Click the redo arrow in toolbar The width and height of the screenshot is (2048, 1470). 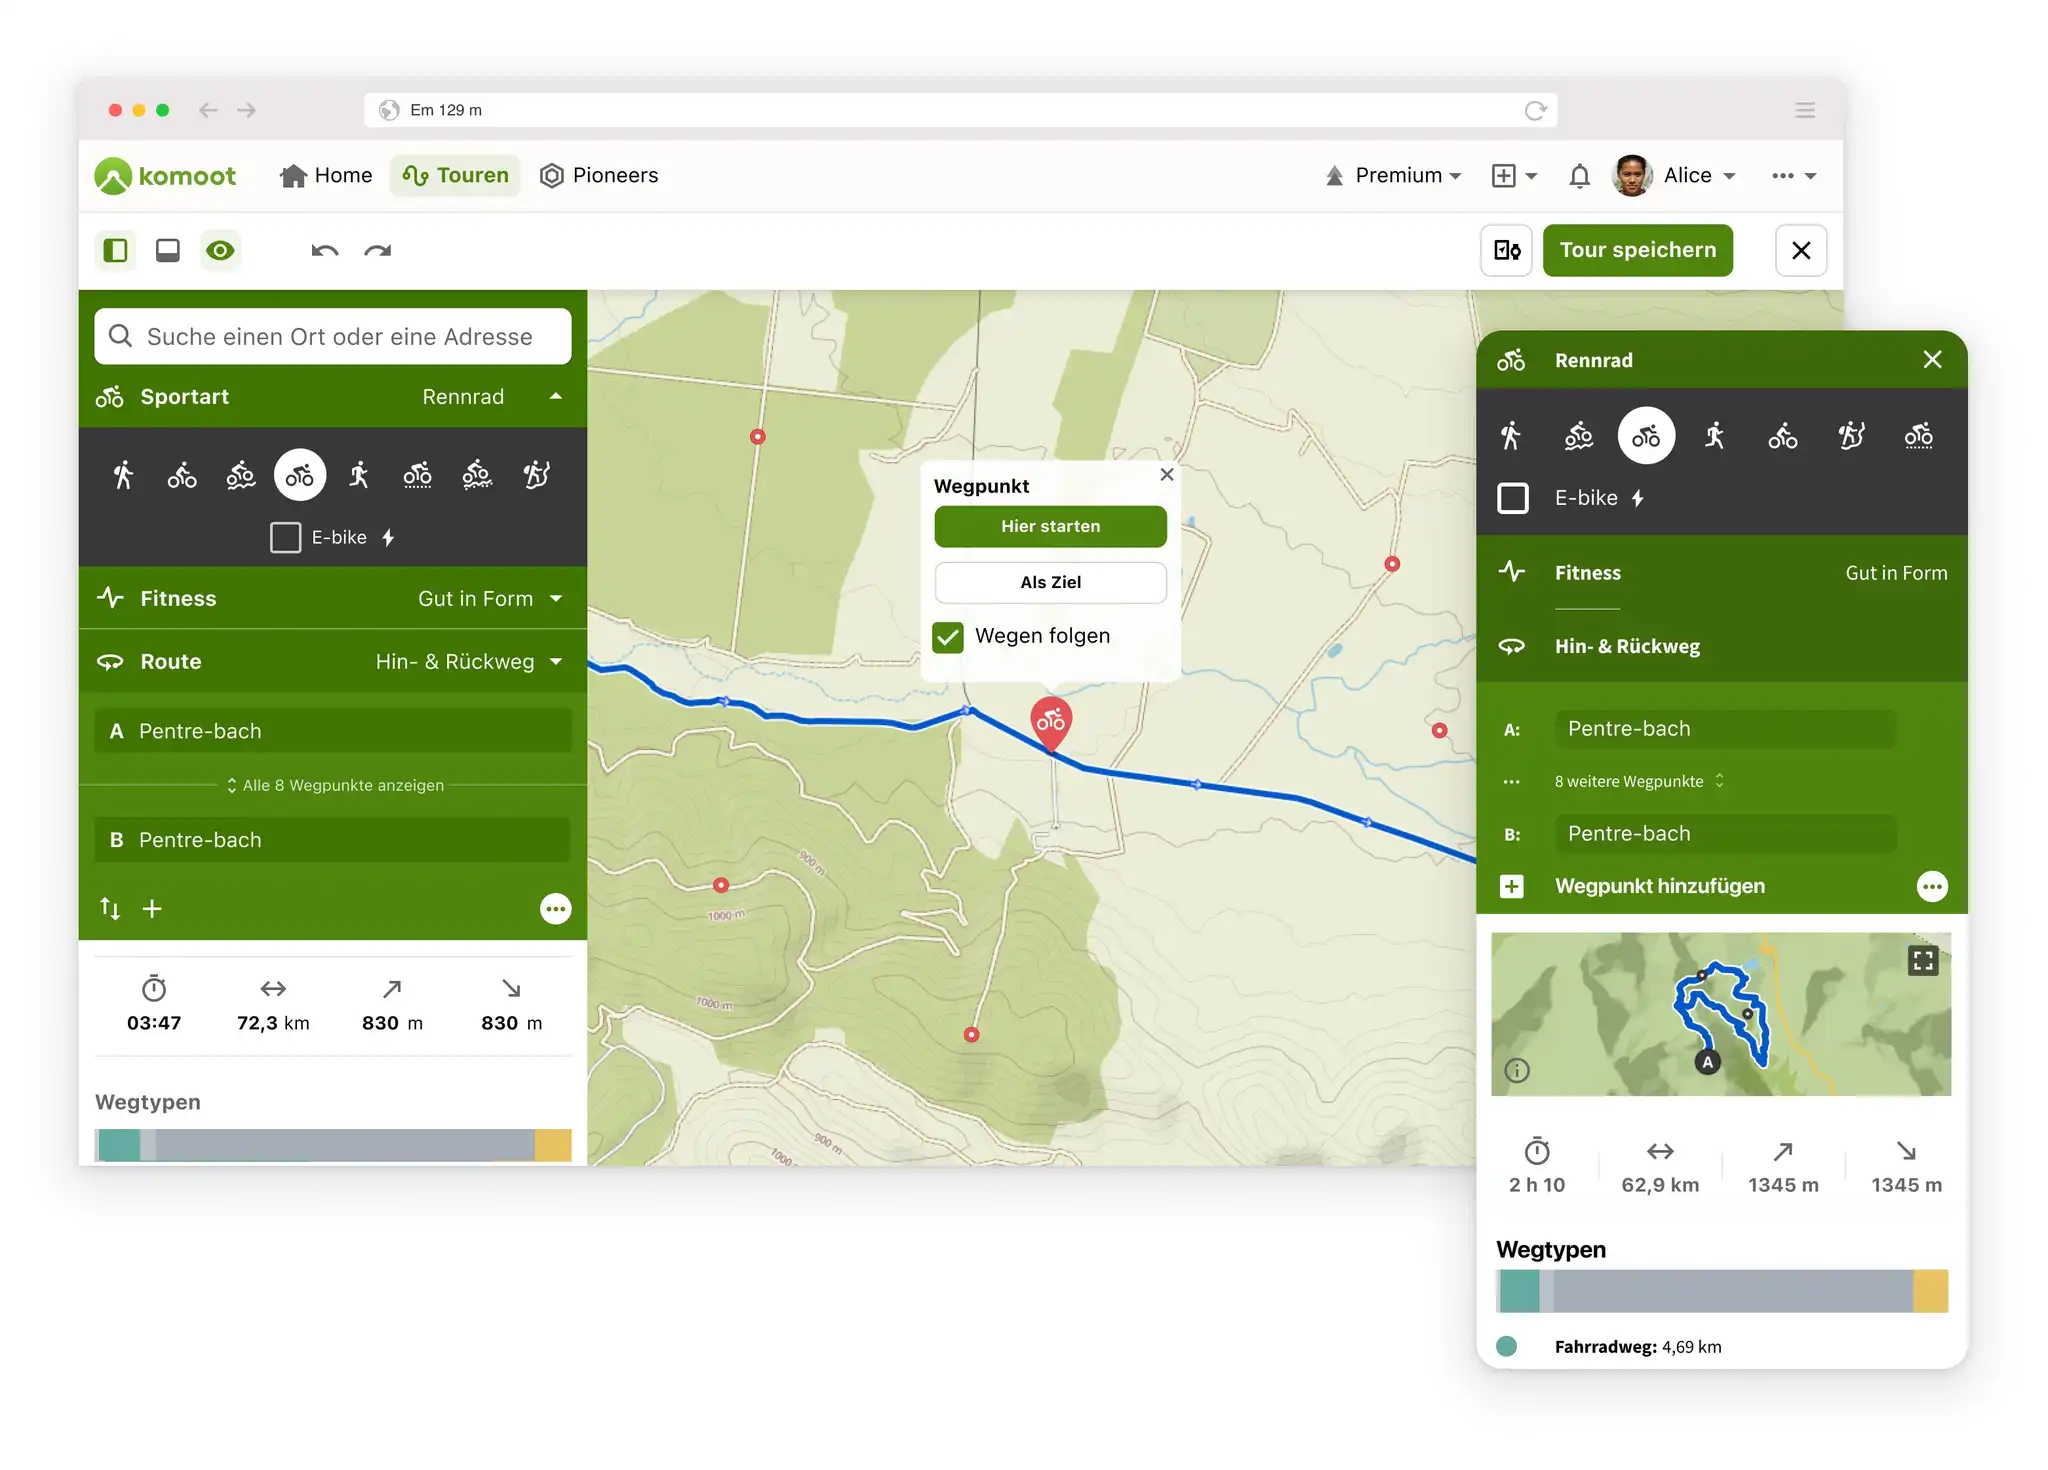pos(378,250)
